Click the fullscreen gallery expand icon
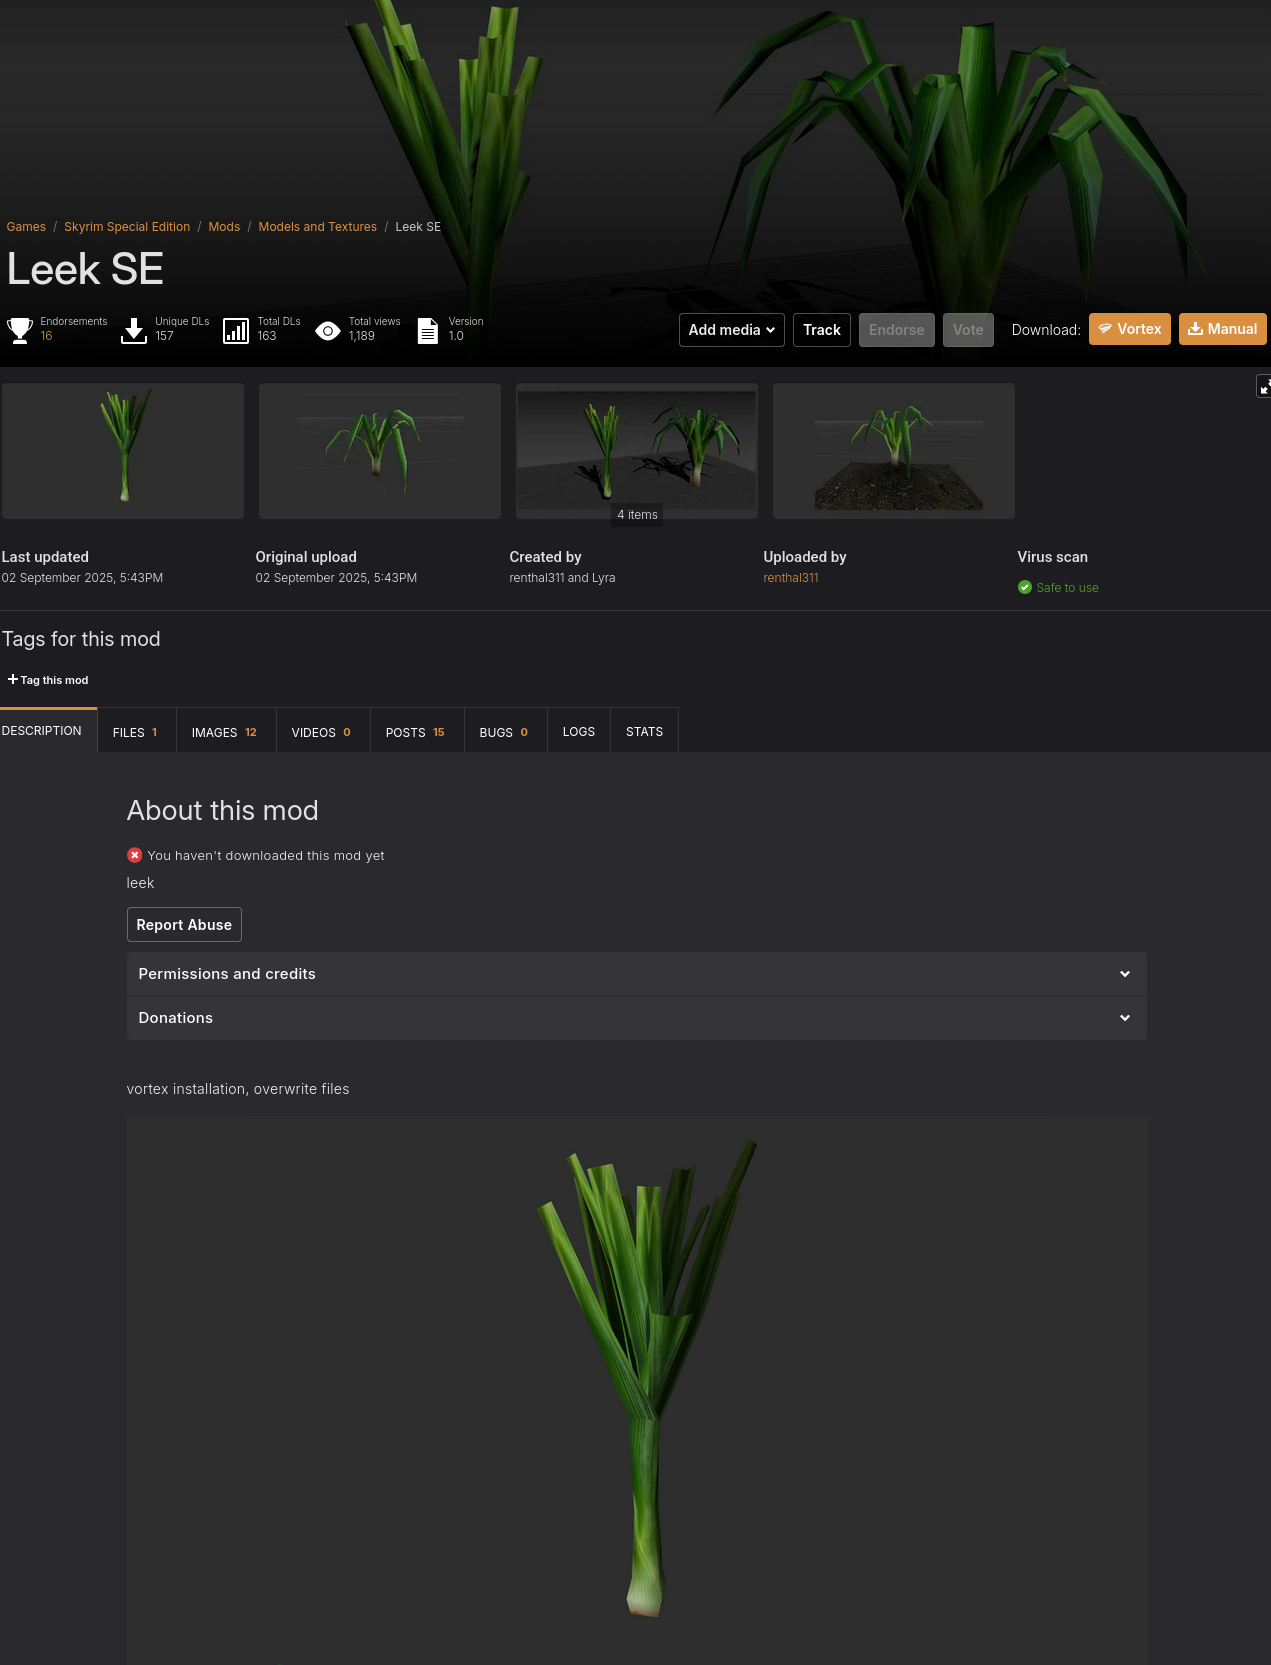Image resolution: width=1271 pixels, height=1665 pixels. point(1264,386)
